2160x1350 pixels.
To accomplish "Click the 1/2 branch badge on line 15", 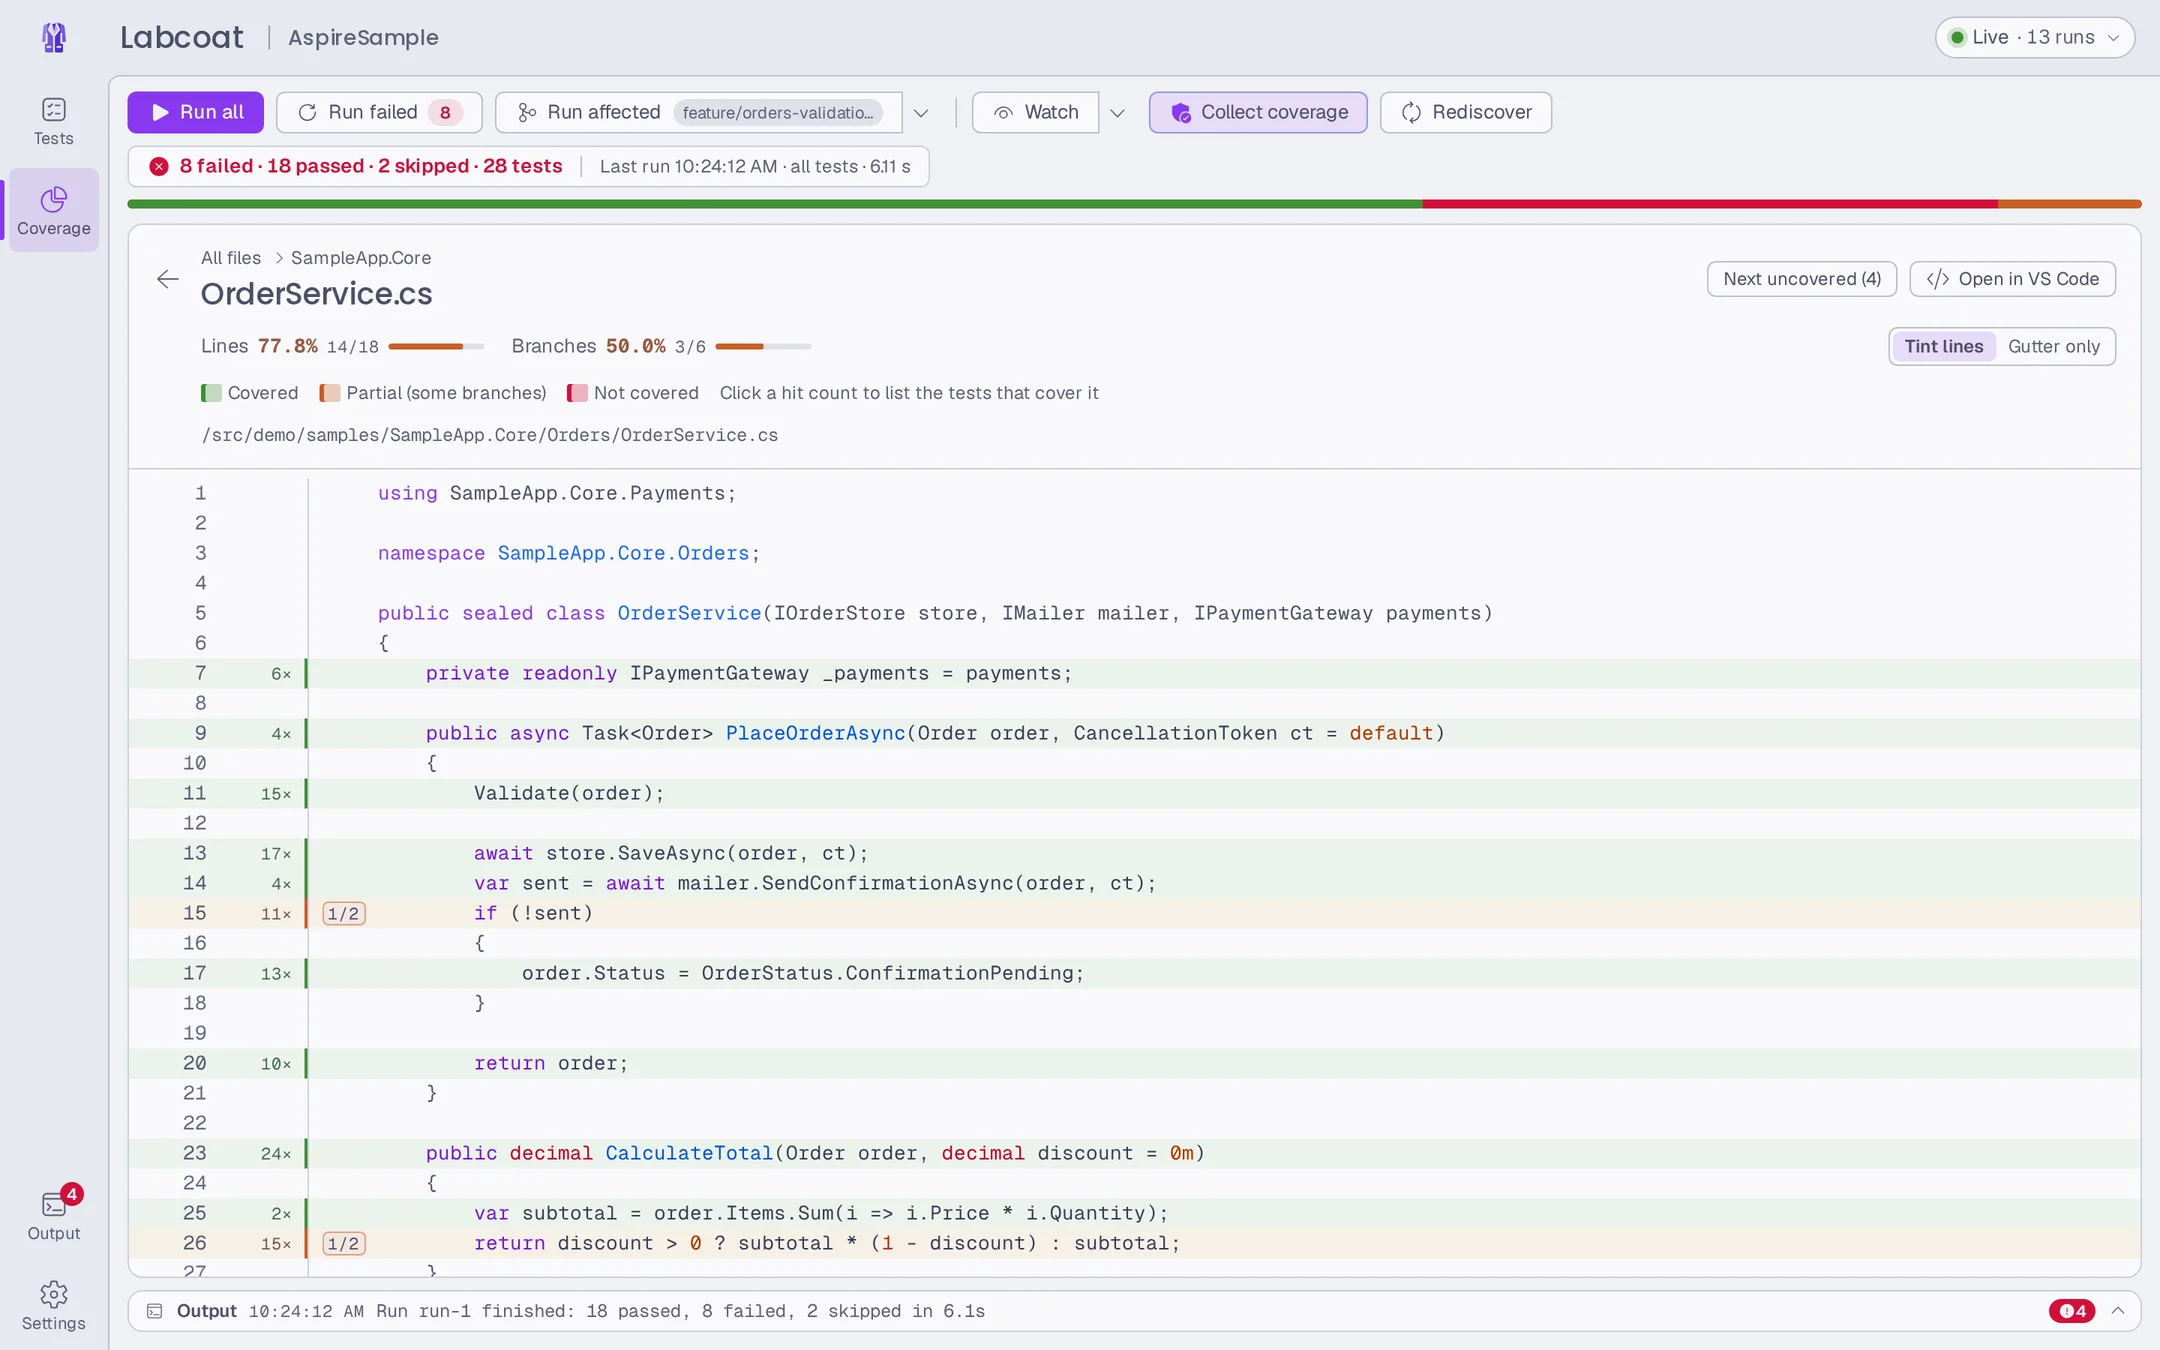I will pos(344,913).
